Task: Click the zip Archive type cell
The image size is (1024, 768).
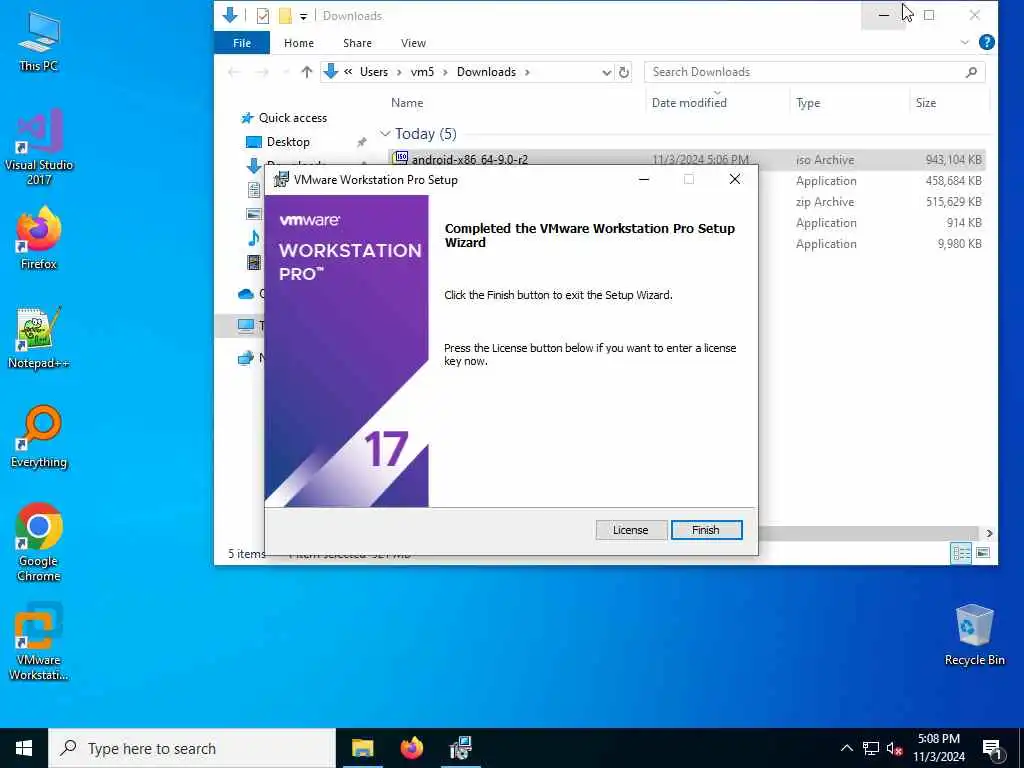Action: (825, 202)
